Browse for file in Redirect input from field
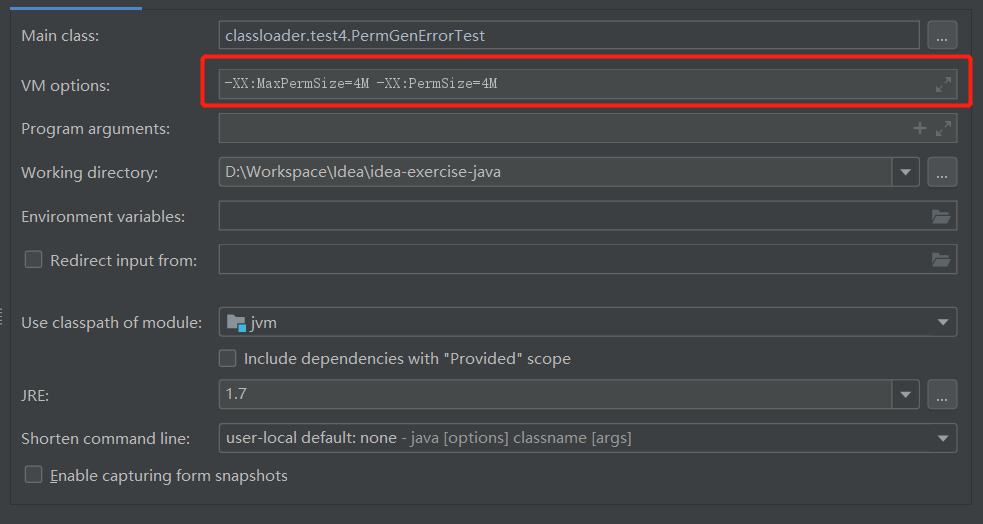 pyautogui.click(x=941, y=259)
